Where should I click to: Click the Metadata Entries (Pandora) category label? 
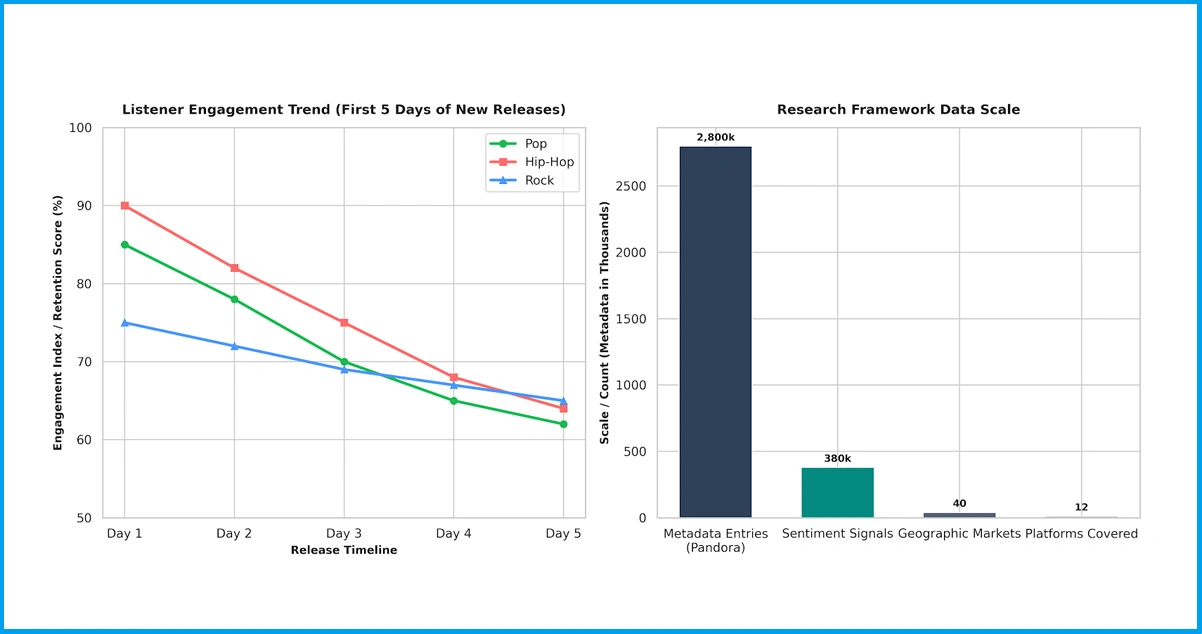[716, 541]
